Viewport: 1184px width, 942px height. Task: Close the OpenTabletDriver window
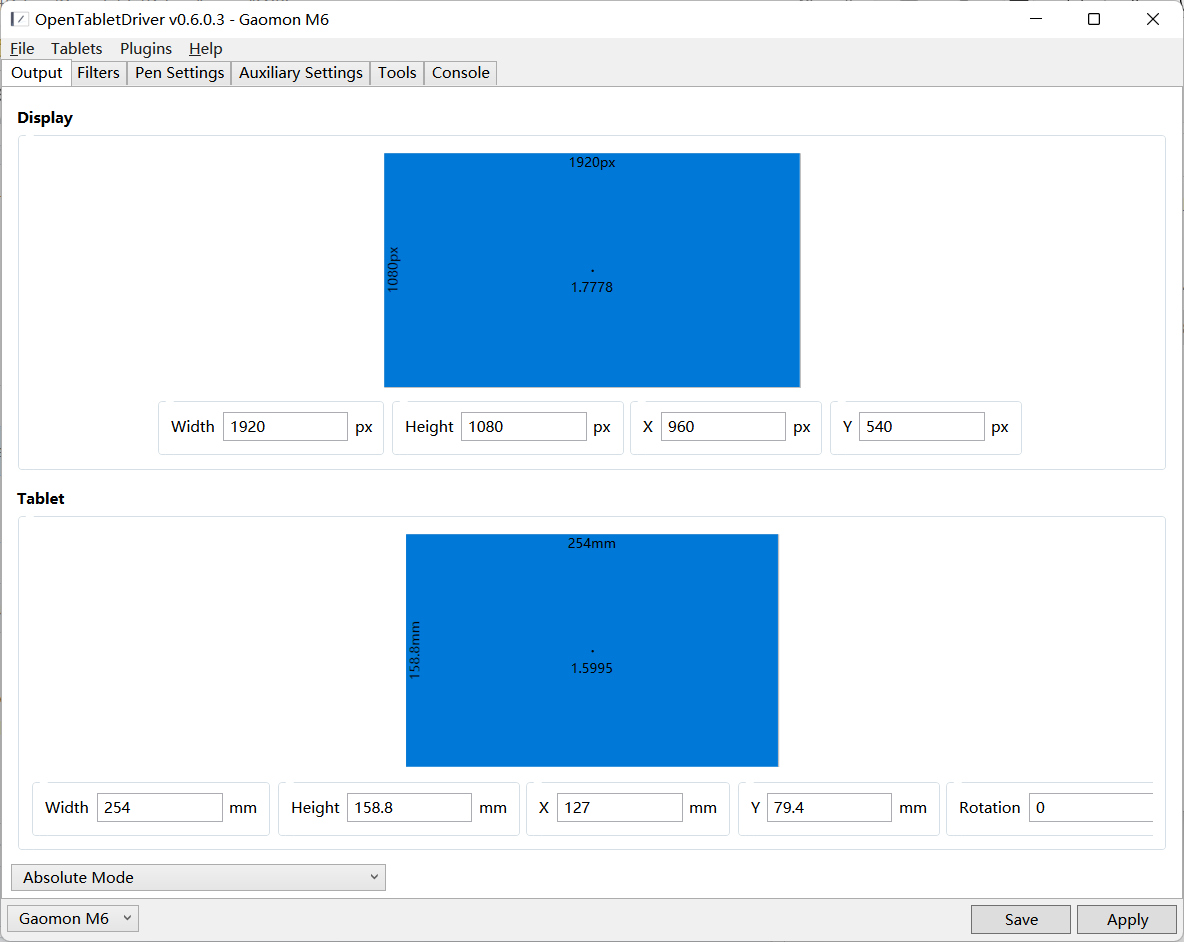pos(1152,19)
